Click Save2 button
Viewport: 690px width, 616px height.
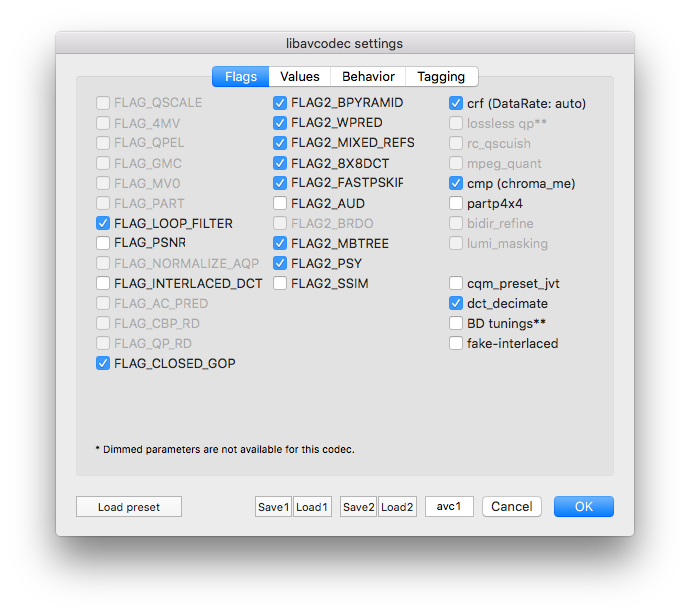pos(359,507)
